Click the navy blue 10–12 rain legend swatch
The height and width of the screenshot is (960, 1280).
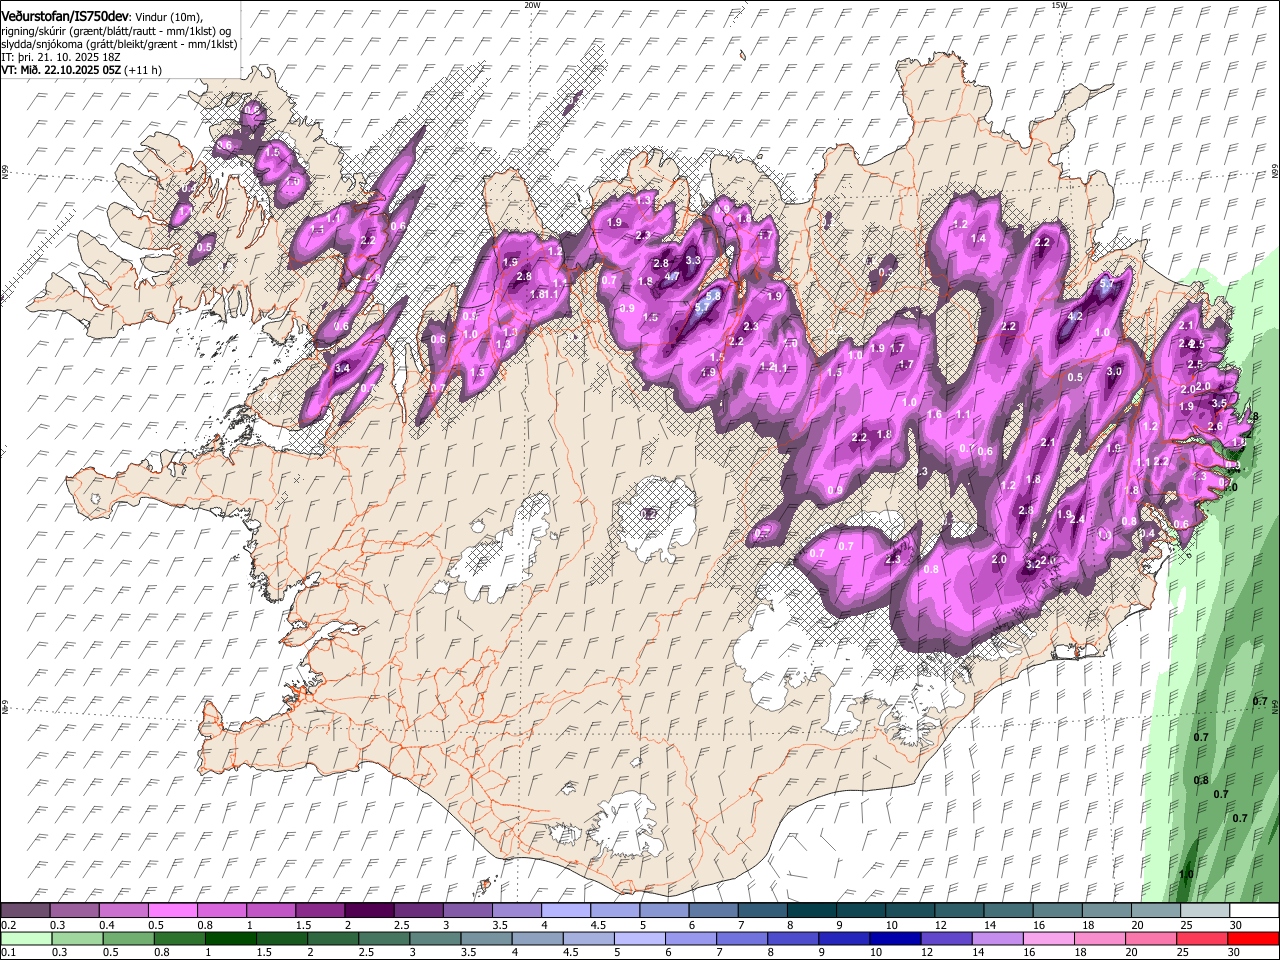[x=895, y=938]
